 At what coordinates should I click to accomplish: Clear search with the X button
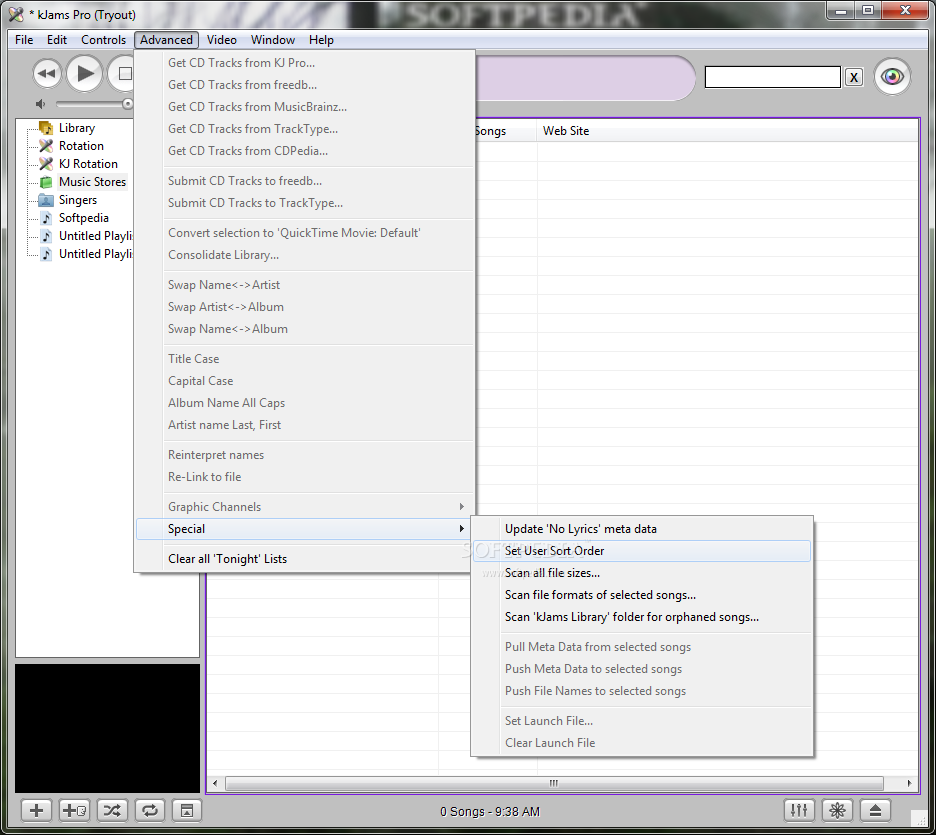[854, 78]
